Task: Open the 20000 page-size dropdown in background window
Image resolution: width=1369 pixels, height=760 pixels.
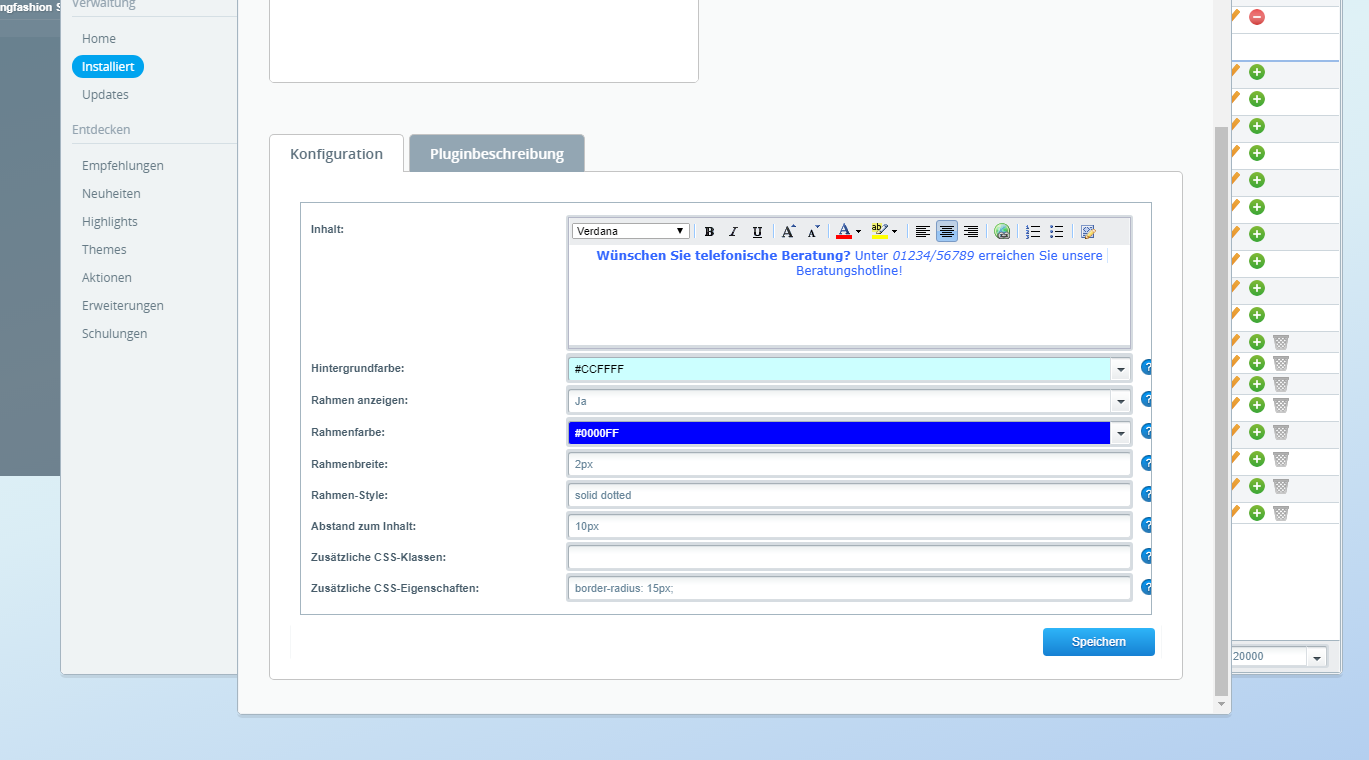Action: [1316, 657]
